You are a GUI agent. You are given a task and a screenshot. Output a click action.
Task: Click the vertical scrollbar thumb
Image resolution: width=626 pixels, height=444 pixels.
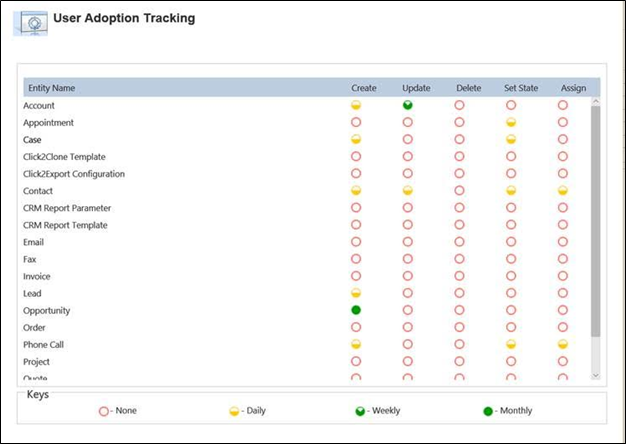tap(596, 221)
